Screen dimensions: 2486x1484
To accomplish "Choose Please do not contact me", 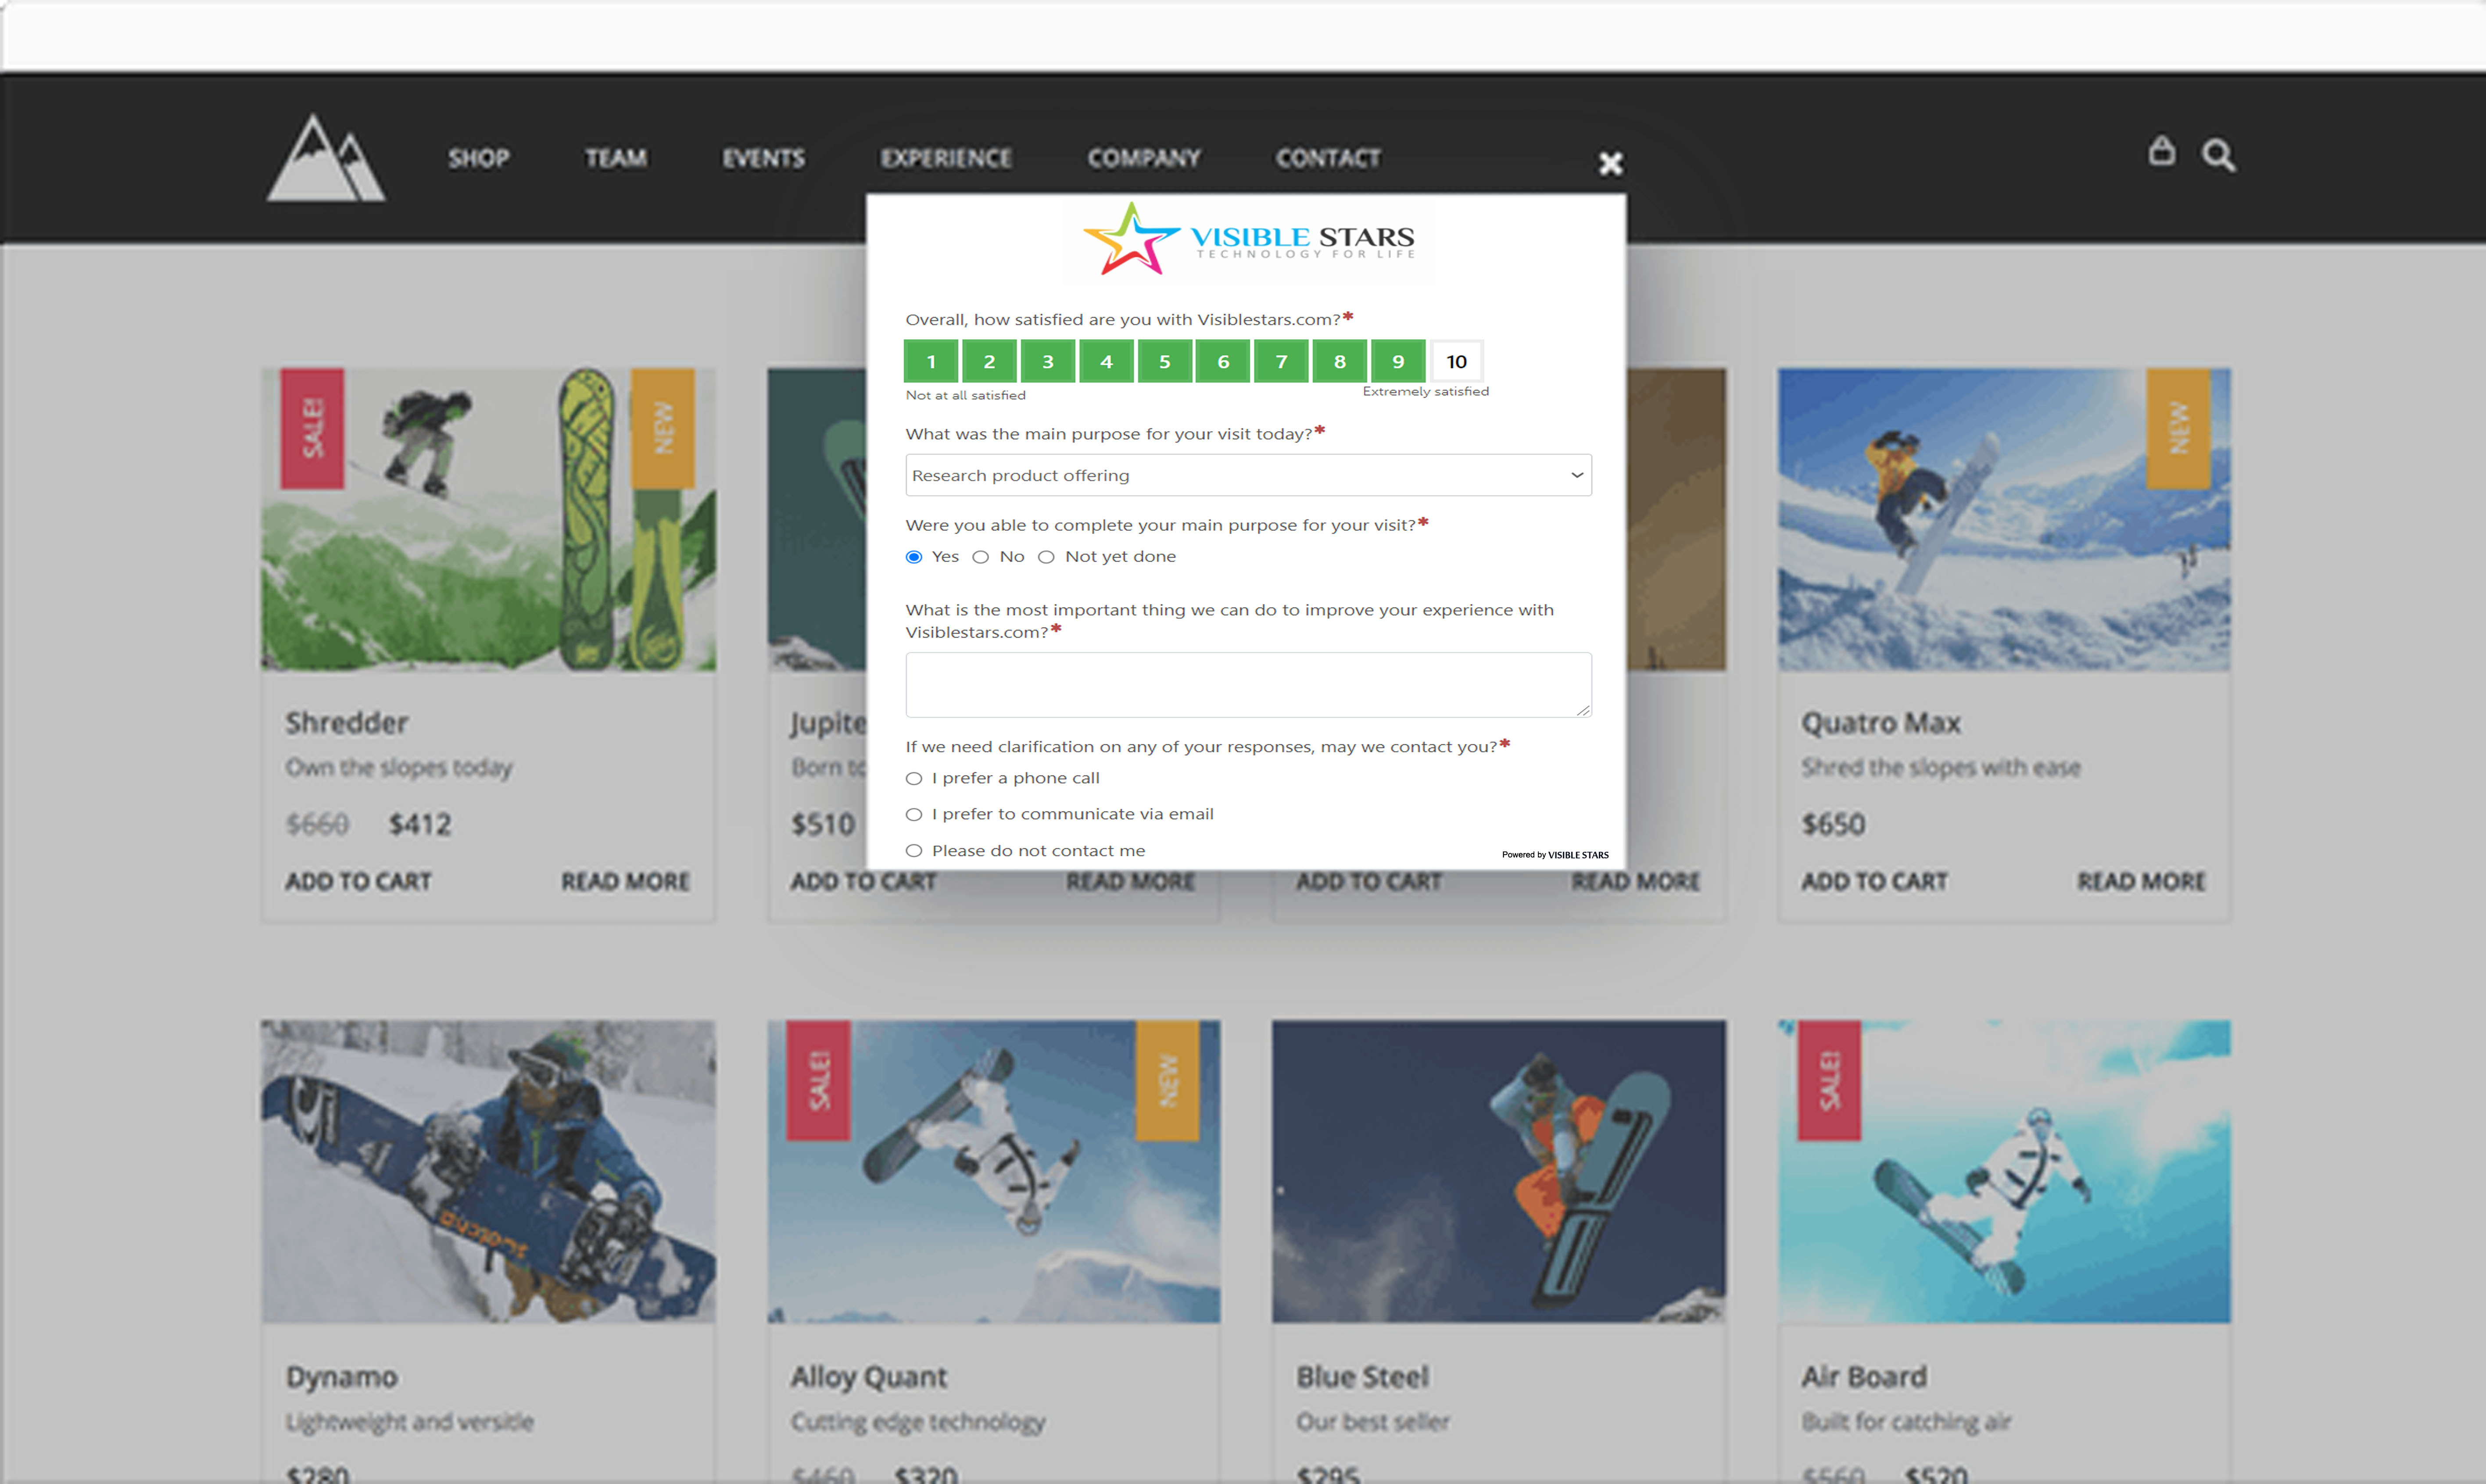I will tap(914, 851).
